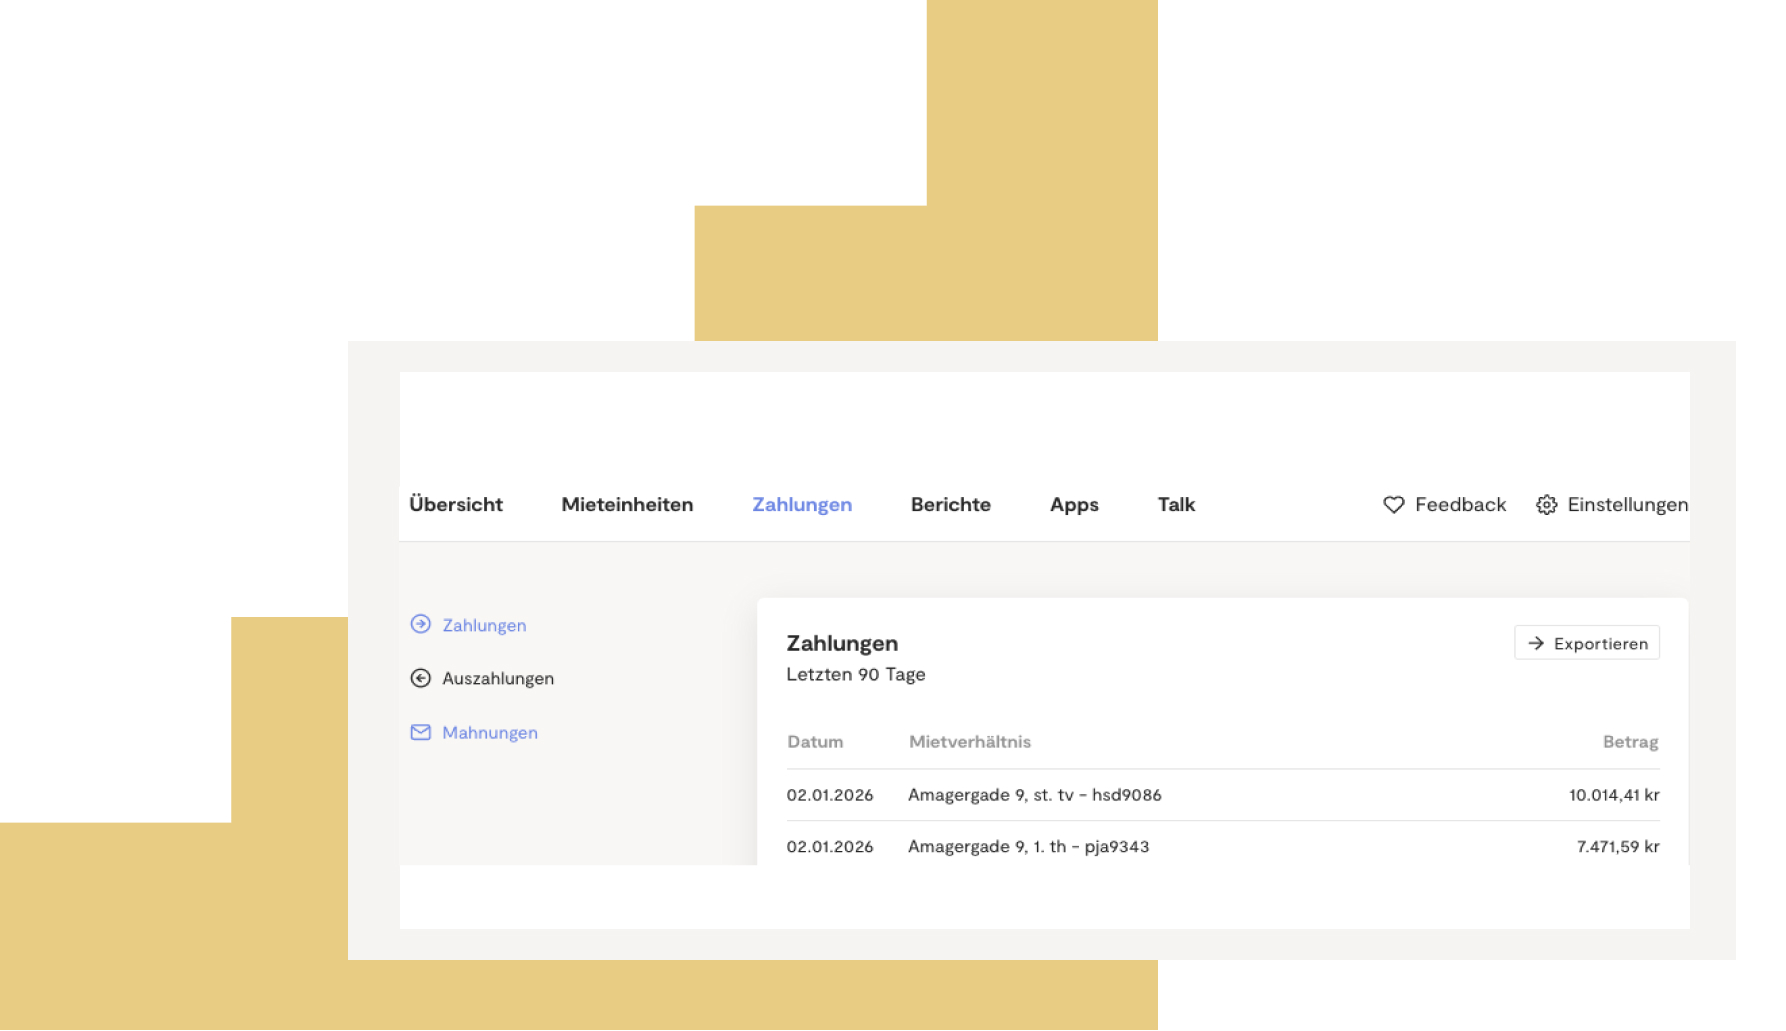Viewport: 1786px width, 1031px height.
Task: Click the Zahlungen arrow-circle sidebar icon
Action: [421, 624]
